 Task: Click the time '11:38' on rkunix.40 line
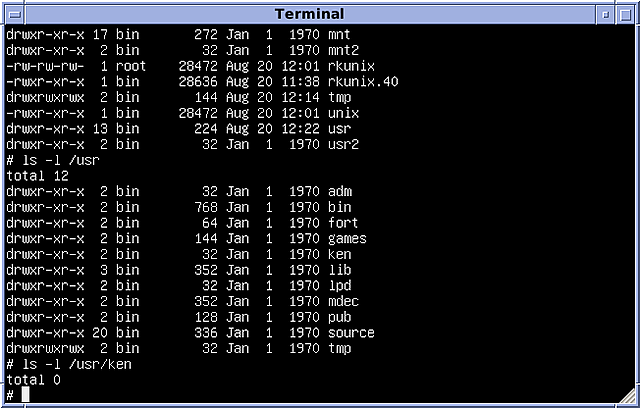pos(300,82)
